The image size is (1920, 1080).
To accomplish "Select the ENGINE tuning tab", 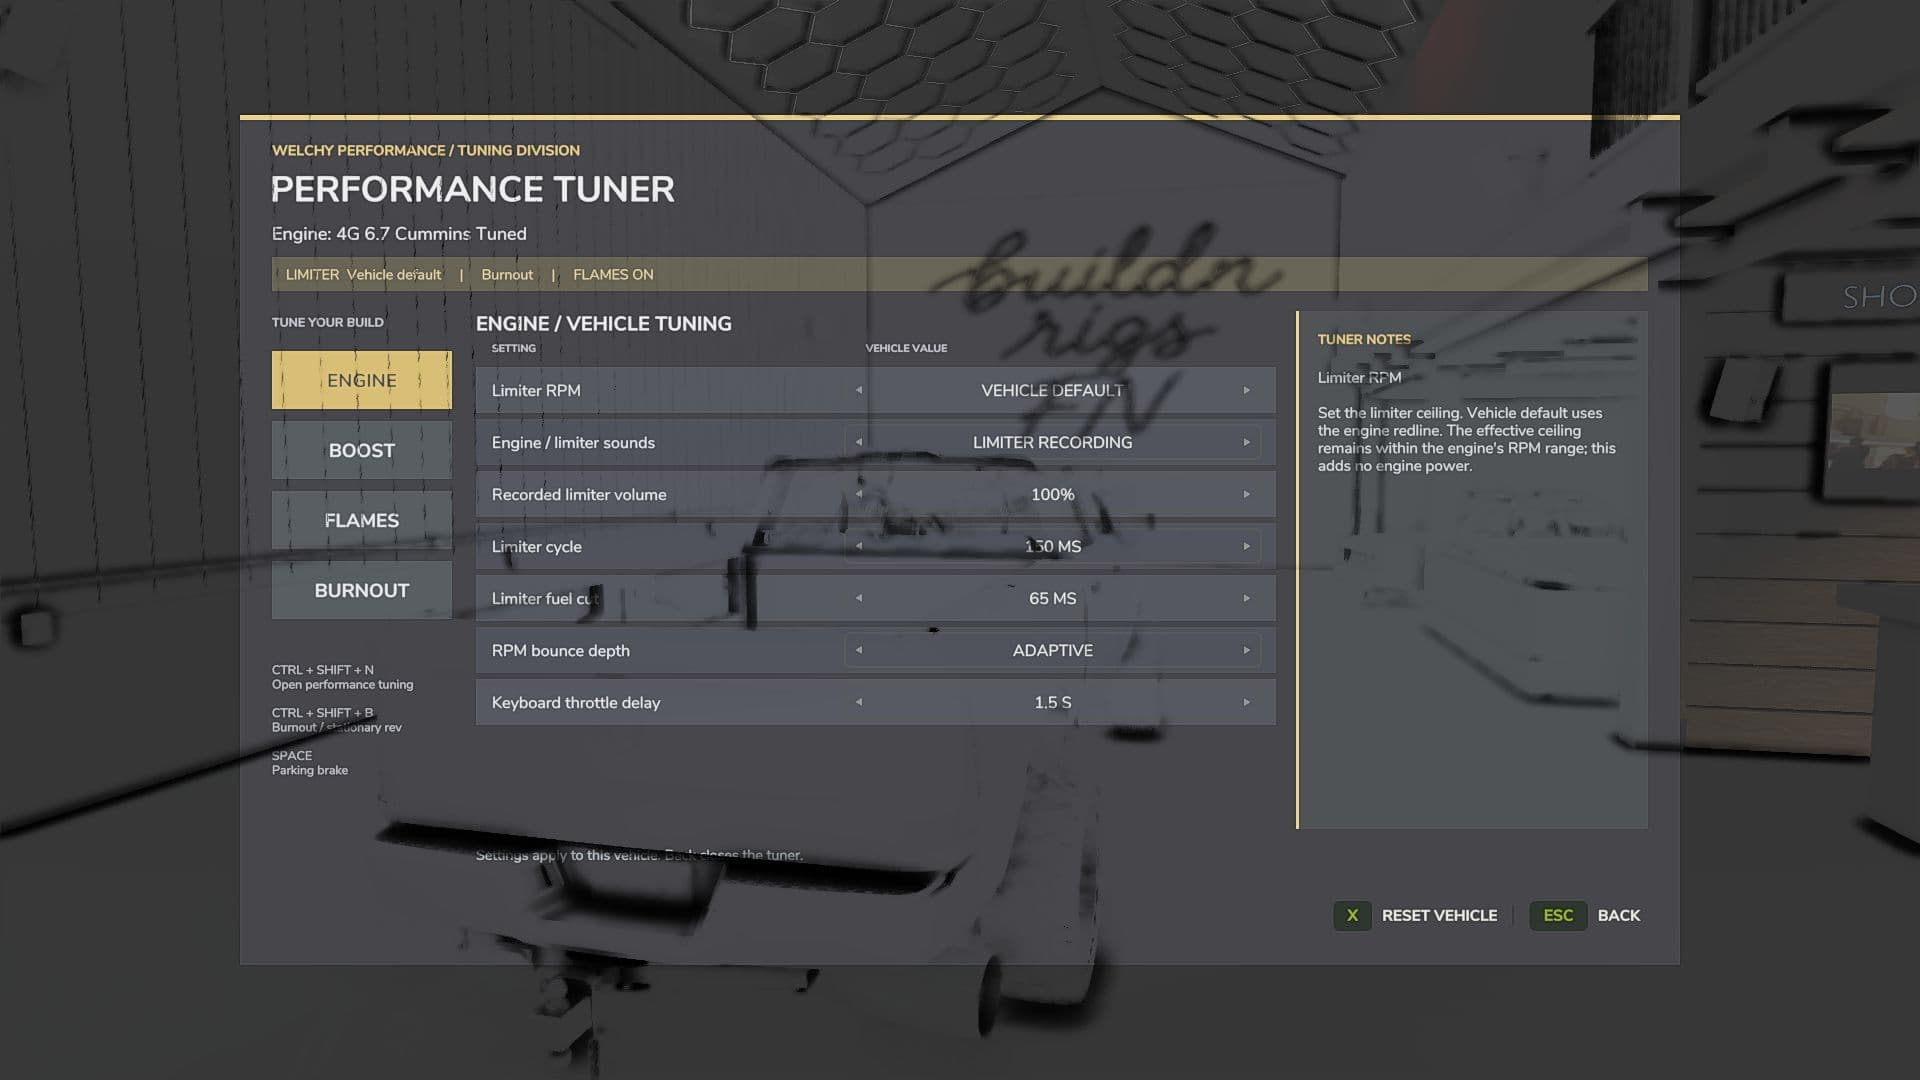I will coord(362,380).
